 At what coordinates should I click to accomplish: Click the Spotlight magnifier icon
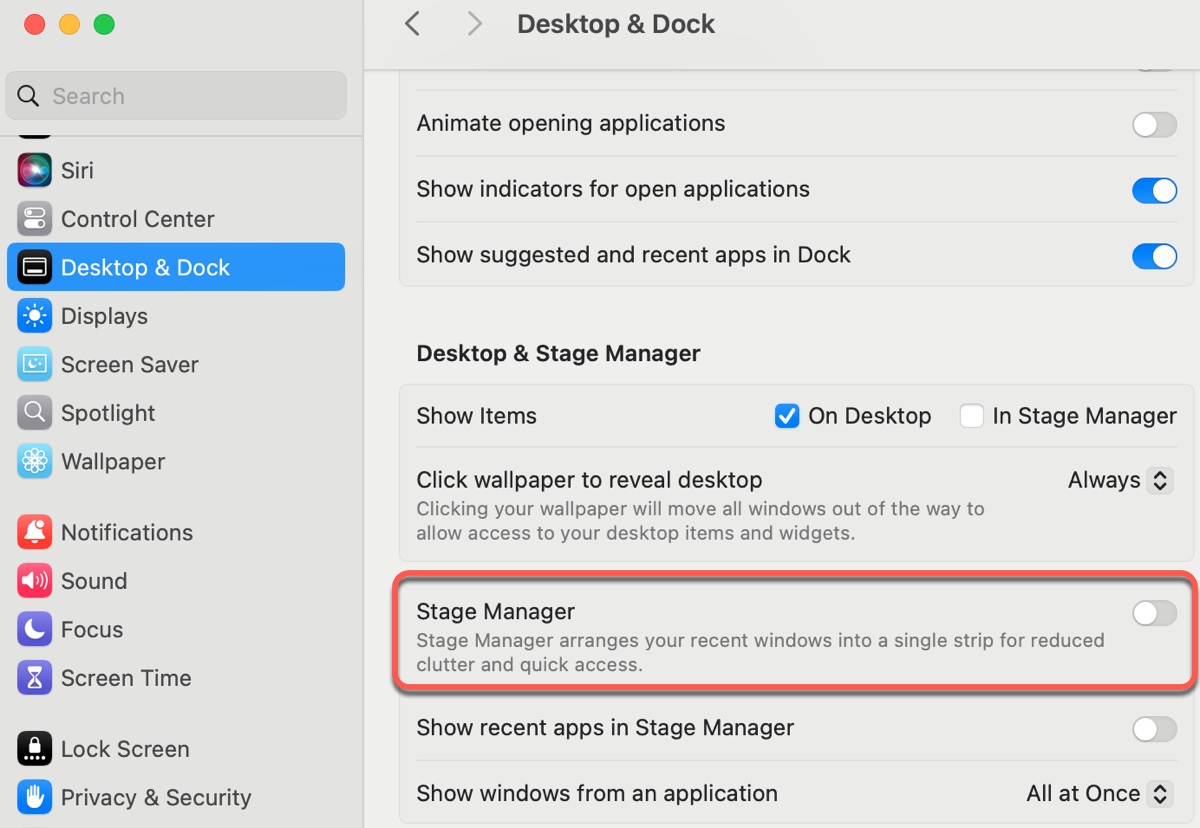pyautogui.click(x=34, y=413)
